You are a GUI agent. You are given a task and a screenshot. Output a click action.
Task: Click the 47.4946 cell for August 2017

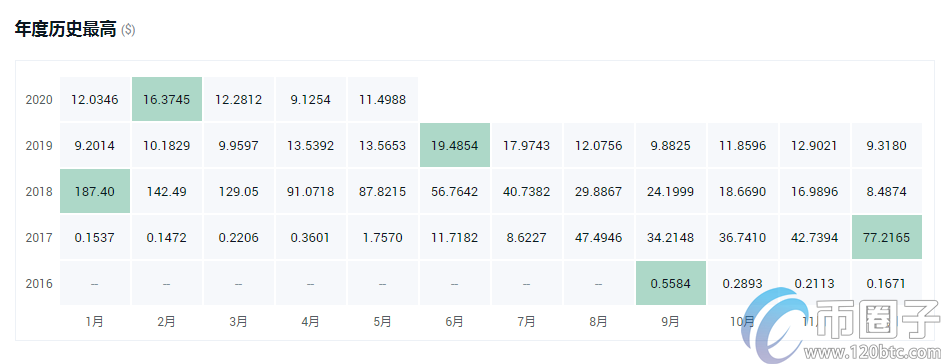598,237
